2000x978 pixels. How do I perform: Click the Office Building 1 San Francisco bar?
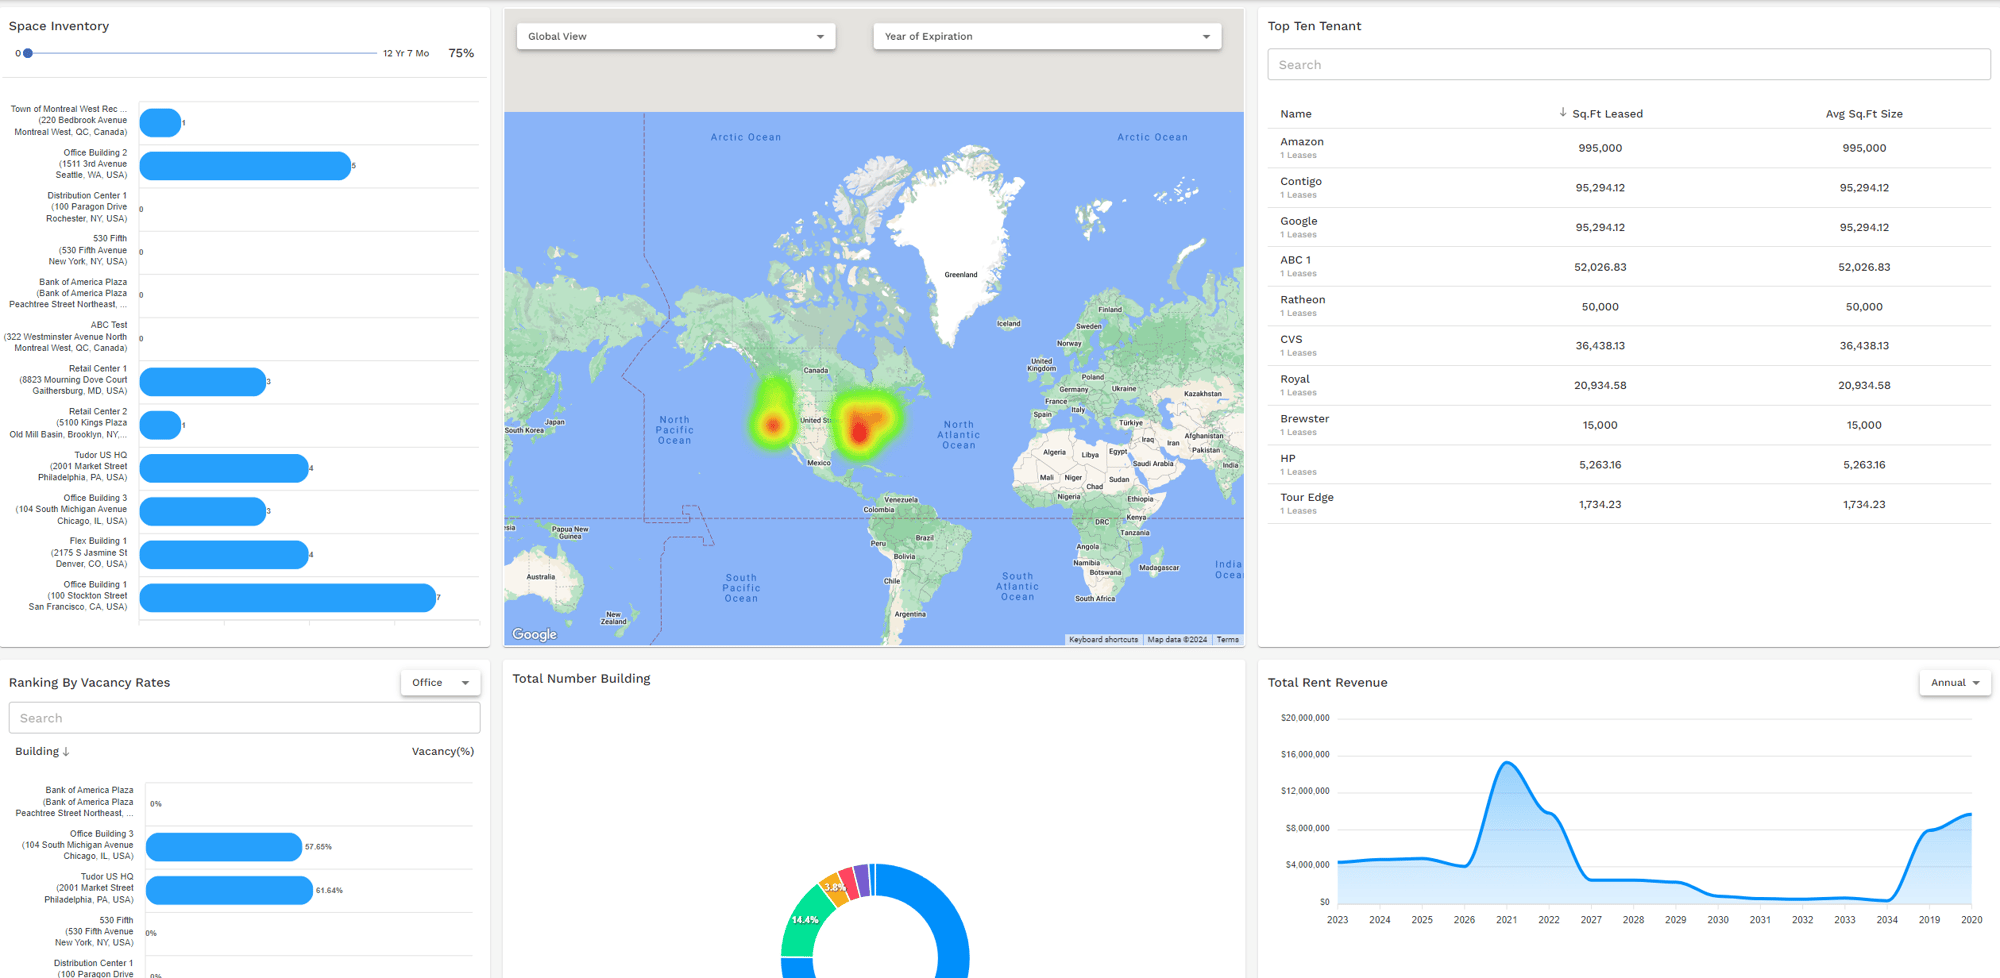288,598
